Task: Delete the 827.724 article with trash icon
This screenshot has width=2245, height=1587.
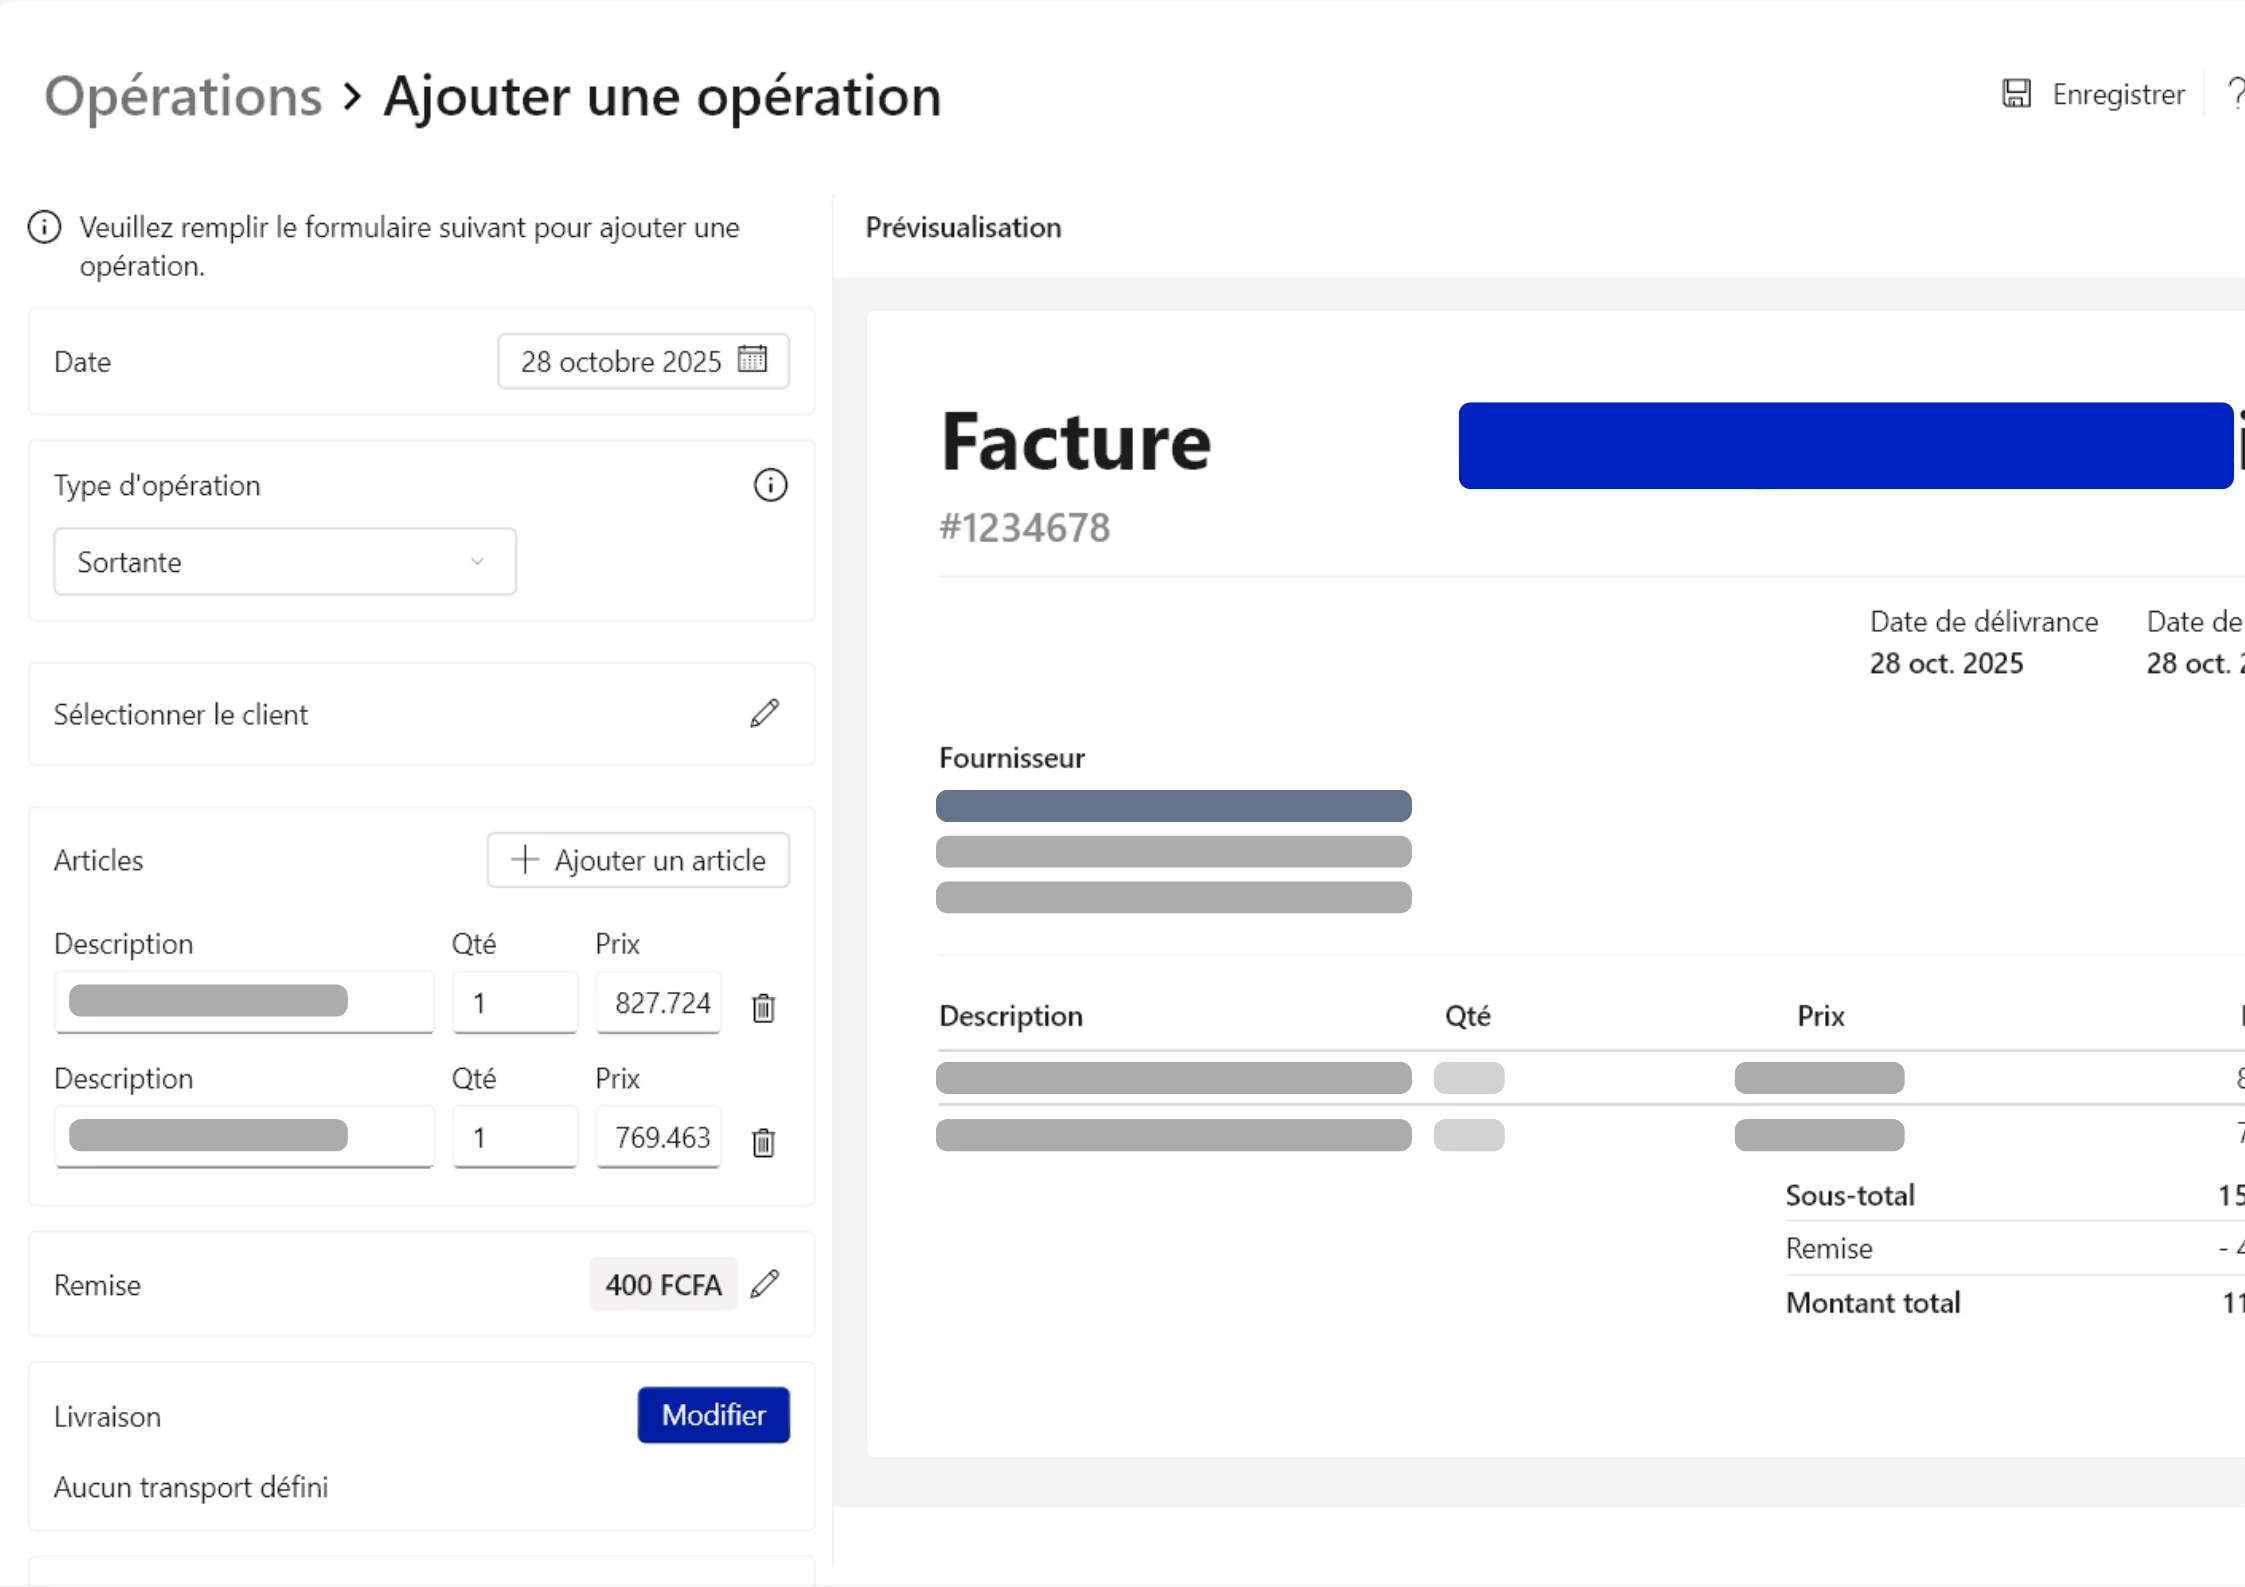Action: [x=763, y=1007]
